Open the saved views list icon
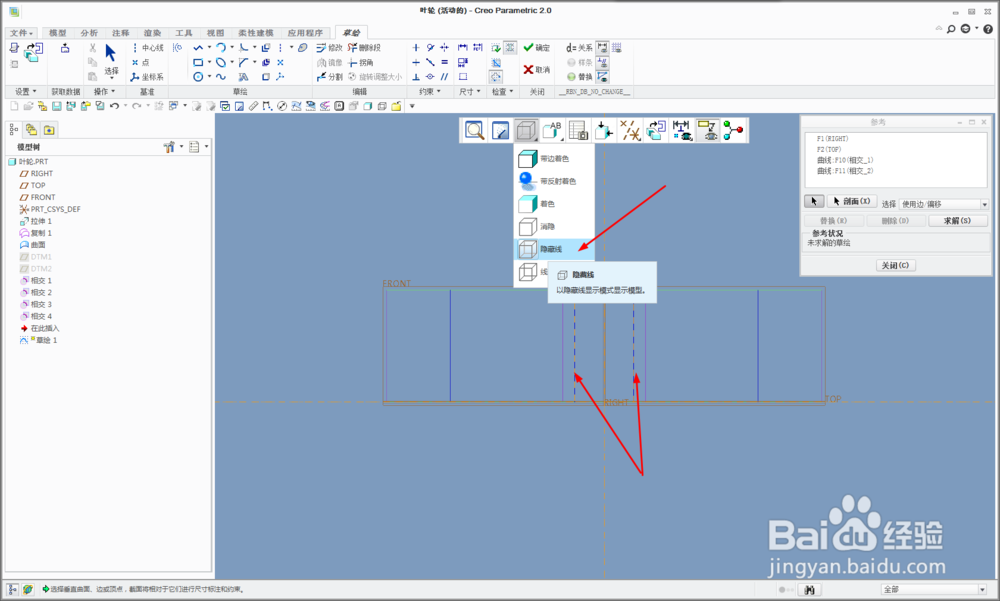 pyautogui.click(x=578, y=131)
